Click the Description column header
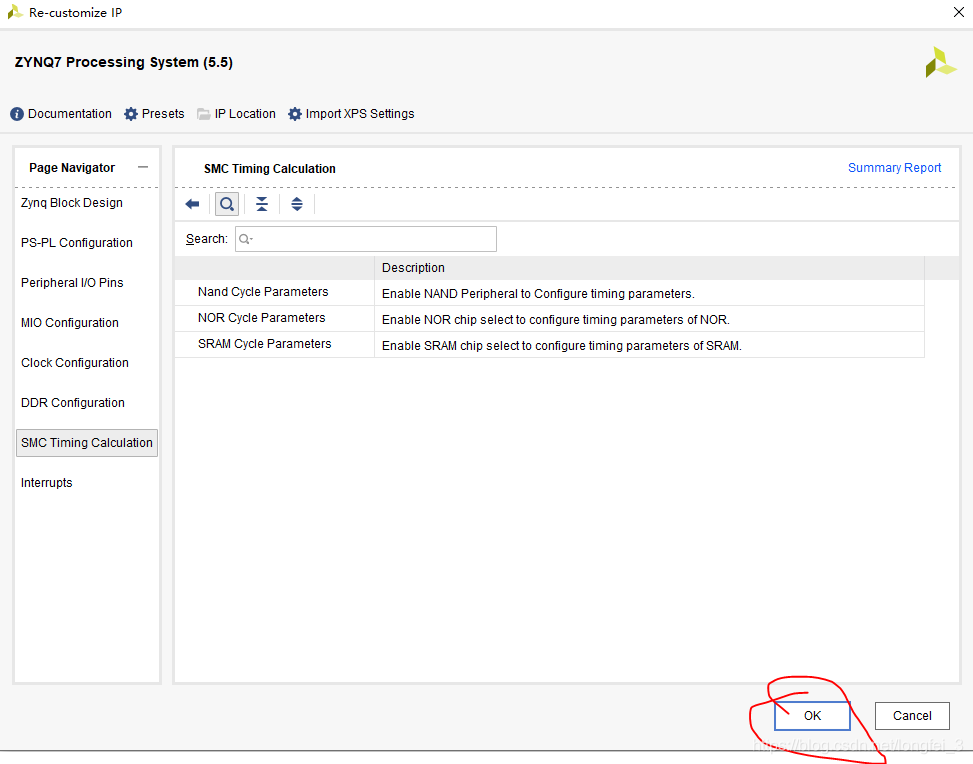The height and width of the screenshot is (764, 973). coord(649,268)
